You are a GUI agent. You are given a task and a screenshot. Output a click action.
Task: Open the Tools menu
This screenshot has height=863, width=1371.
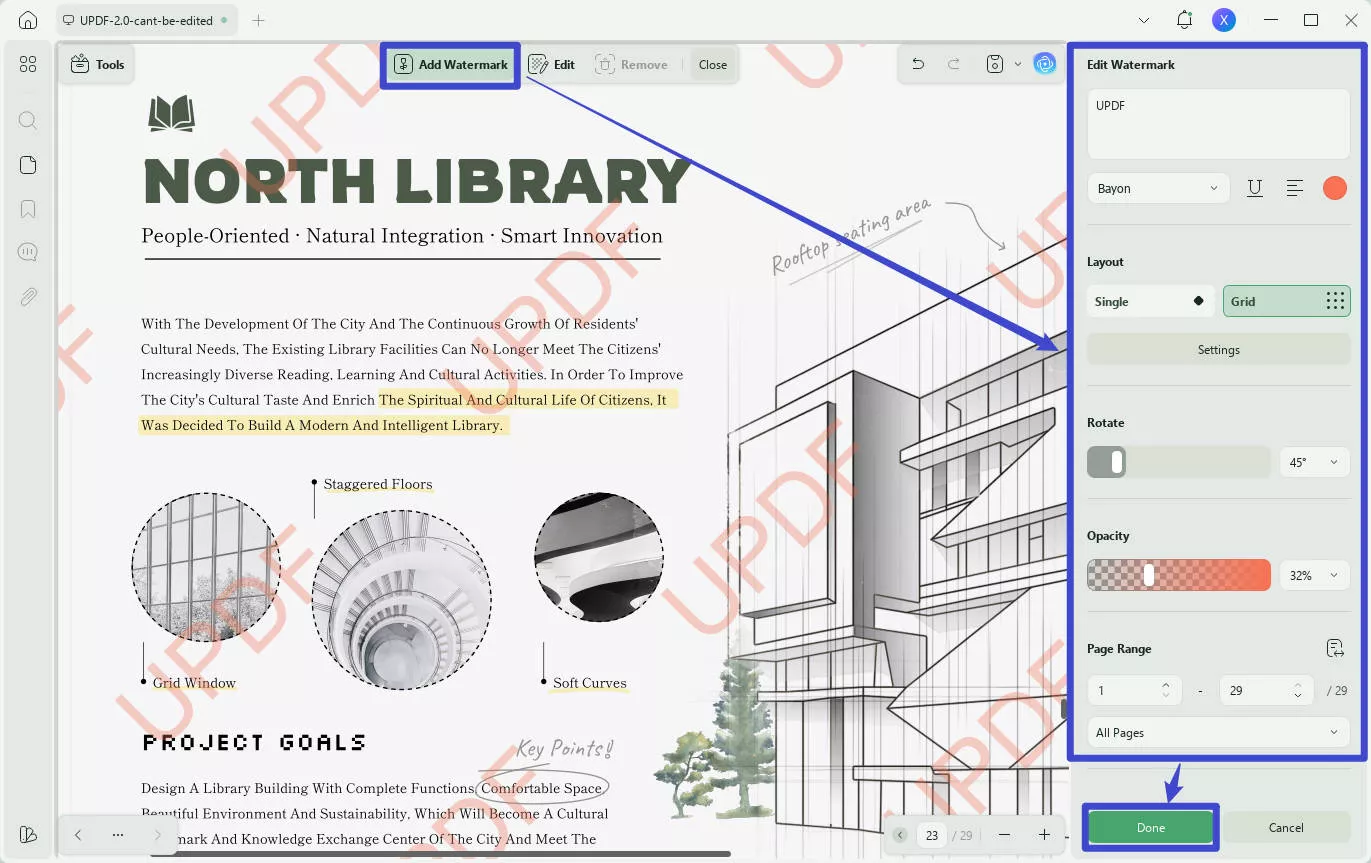pyautogui.click(x=98, y=64)
